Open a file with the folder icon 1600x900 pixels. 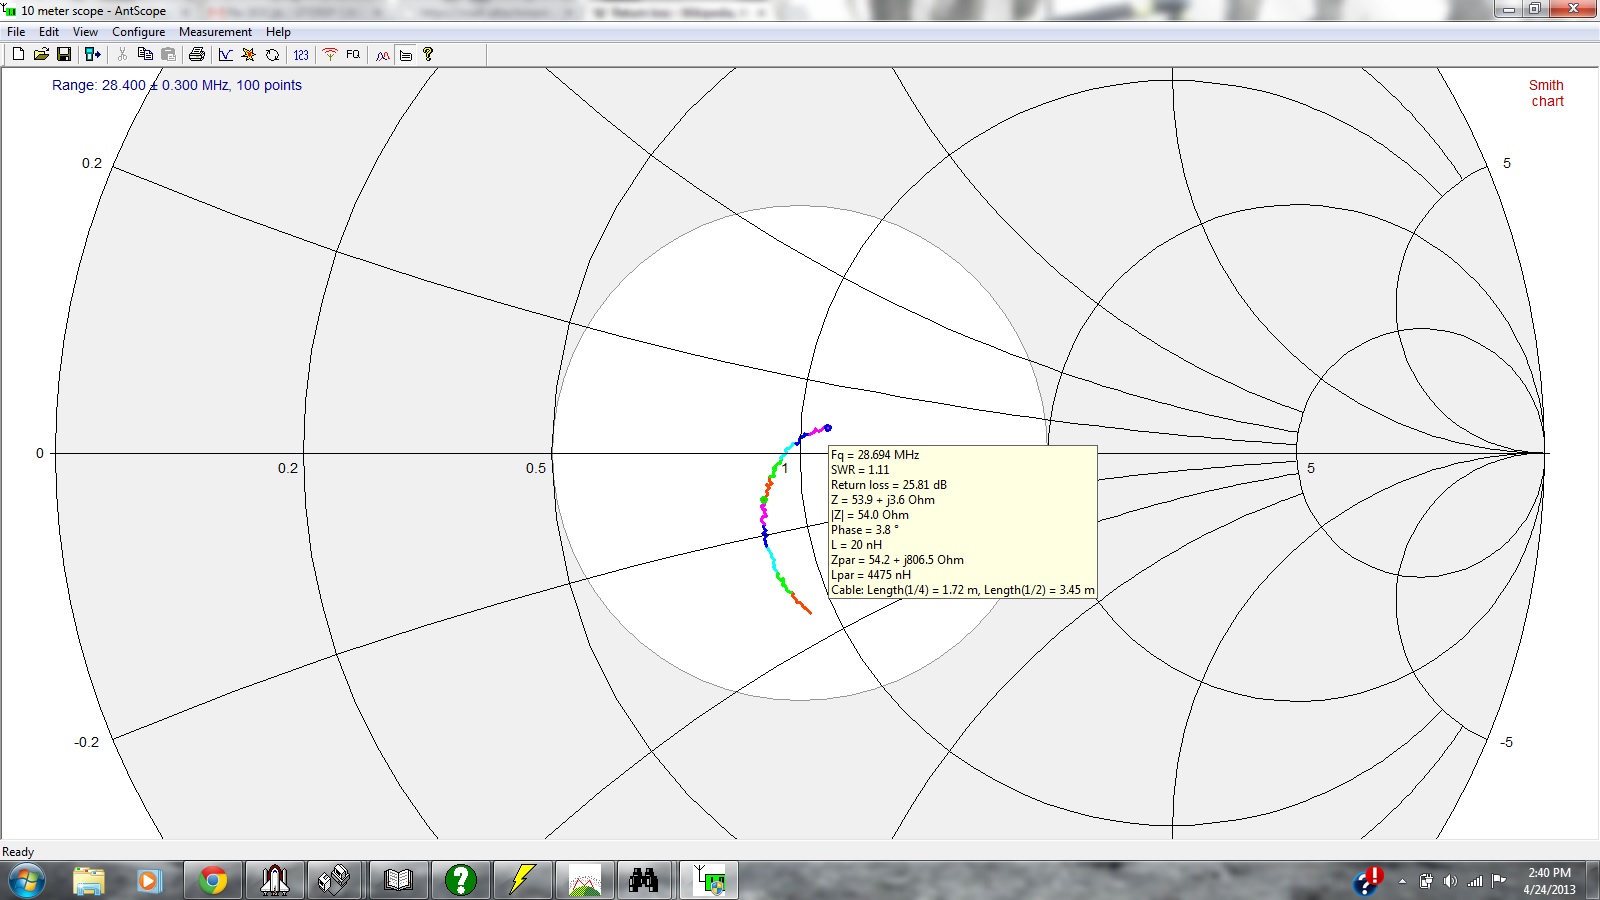pyautogui.click(x=41, y=55)
